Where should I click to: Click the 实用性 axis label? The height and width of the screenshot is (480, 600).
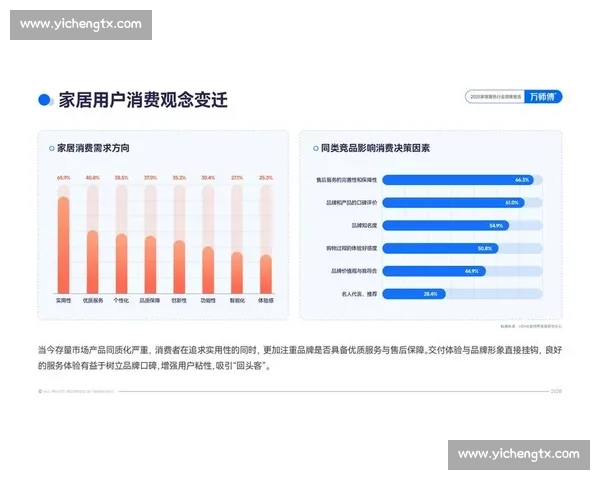(64, 301)
